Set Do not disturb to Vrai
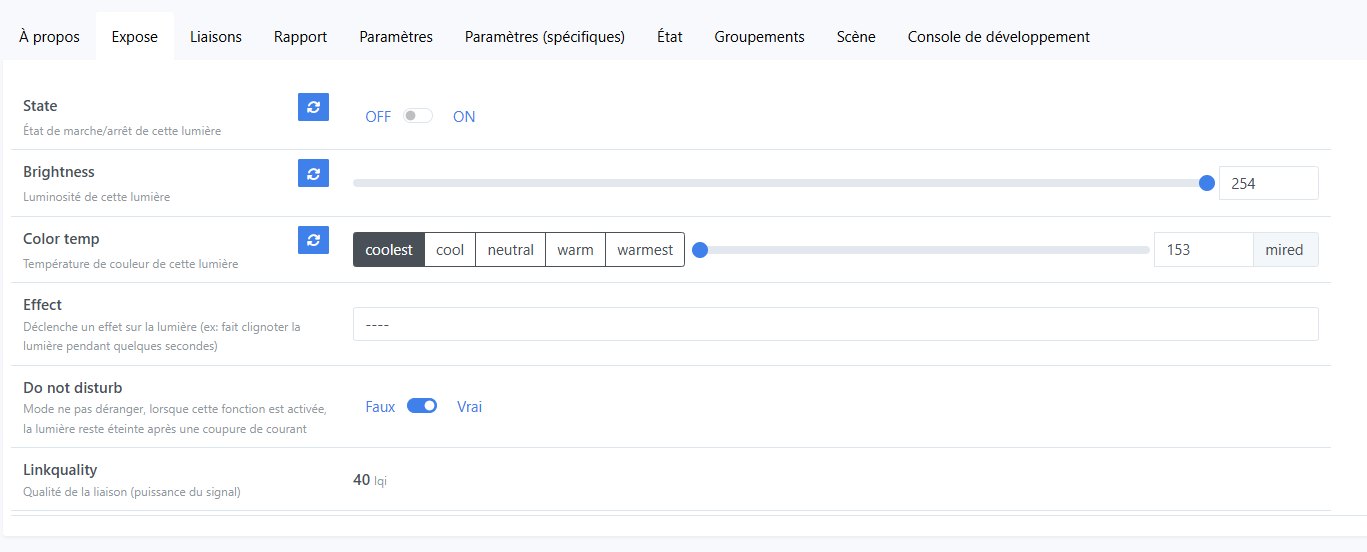The image size is (1367, 552). click(470, 407)
